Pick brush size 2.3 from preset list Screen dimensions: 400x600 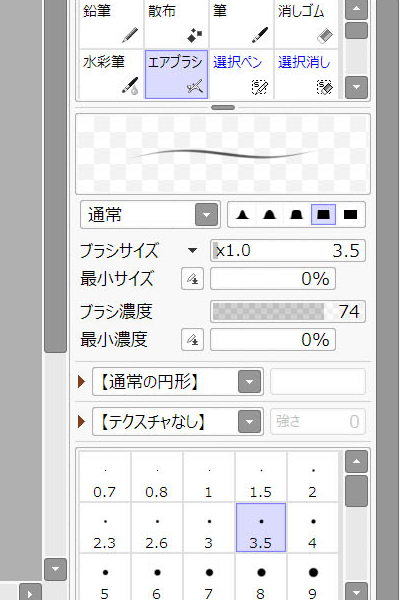click(104, 528)
